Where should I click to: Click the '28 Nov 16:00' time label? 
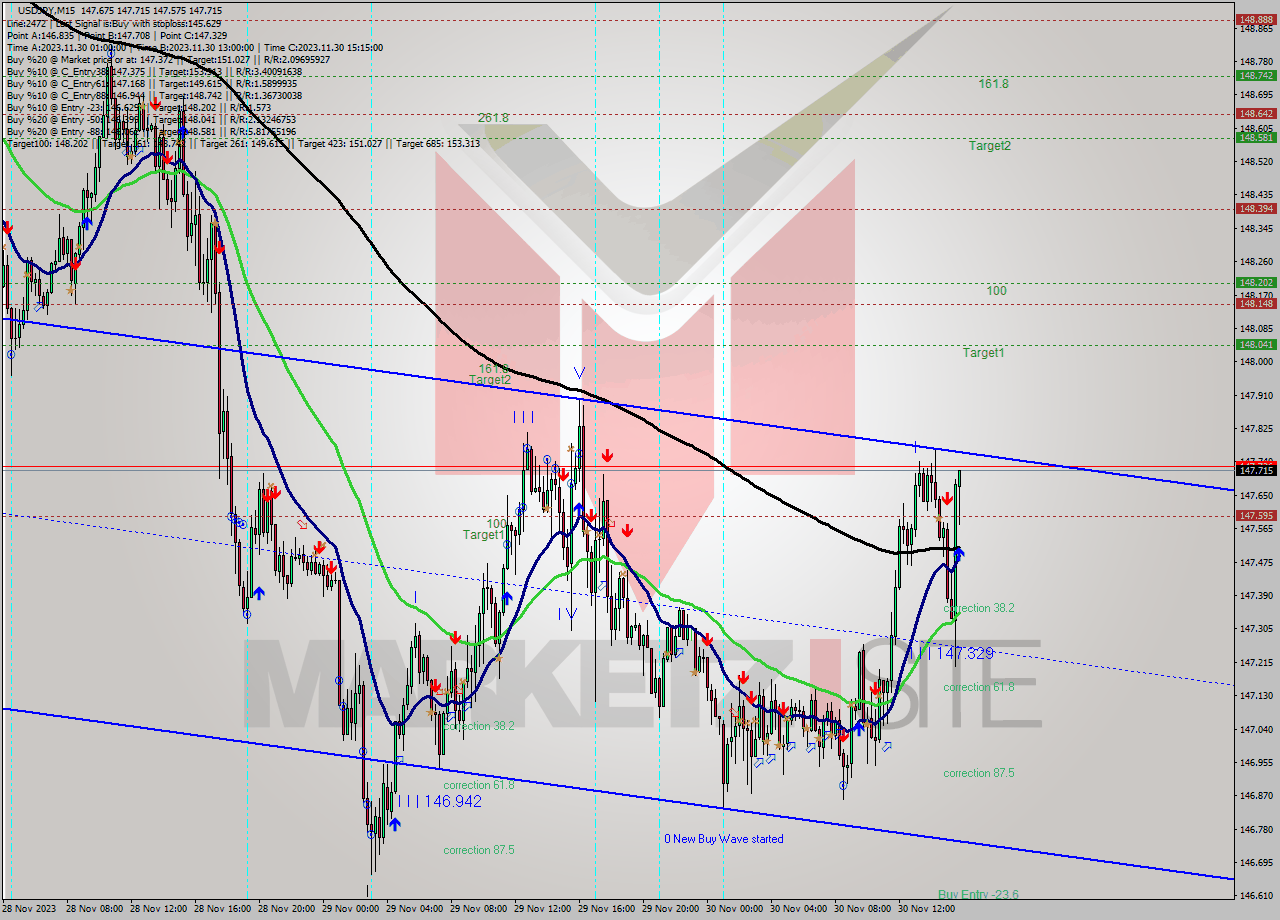click(223, 910)
